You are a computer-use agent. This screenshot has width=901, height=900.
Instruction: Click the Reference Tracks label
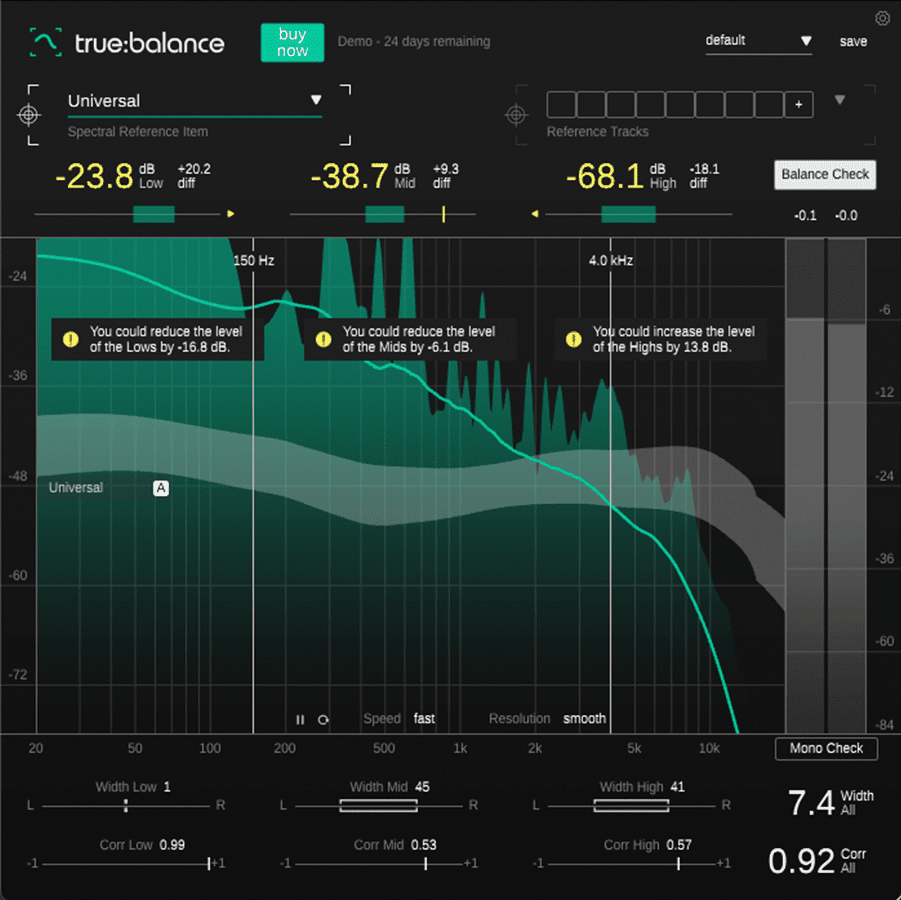pos(598,132)
